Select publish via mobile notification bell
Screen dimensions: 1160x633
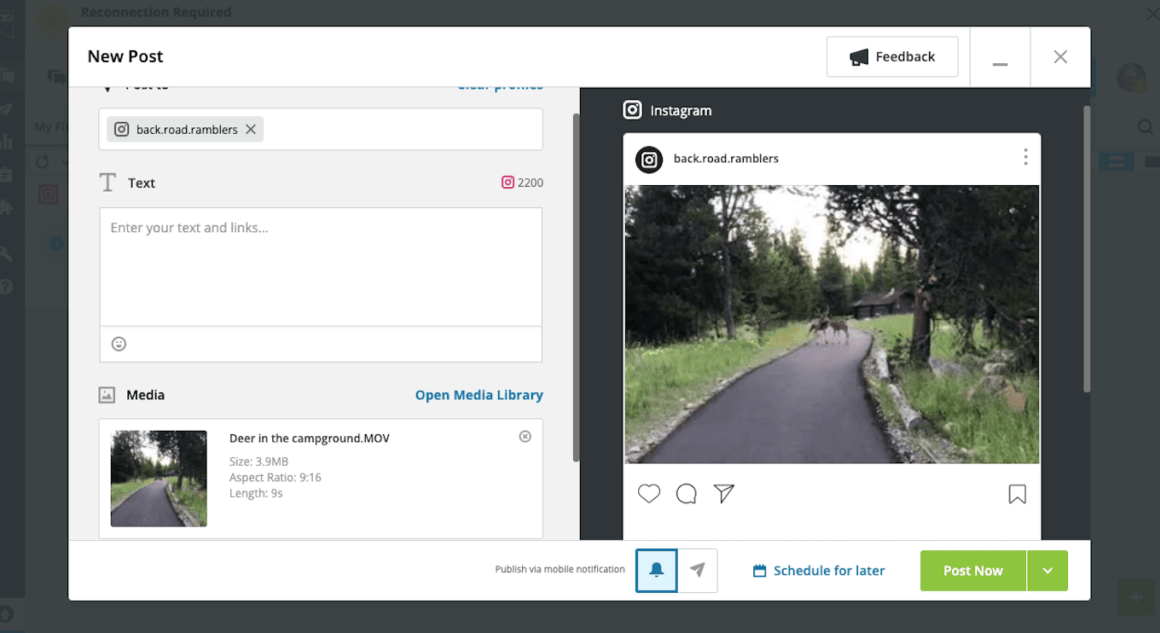[x=656, y=570]
